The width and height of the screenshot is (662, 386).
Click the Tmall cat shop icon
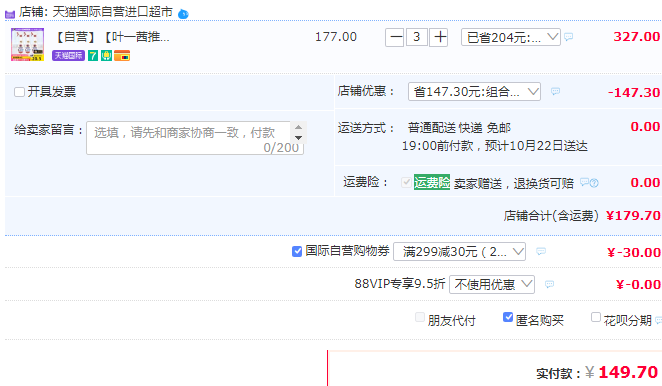10,14
